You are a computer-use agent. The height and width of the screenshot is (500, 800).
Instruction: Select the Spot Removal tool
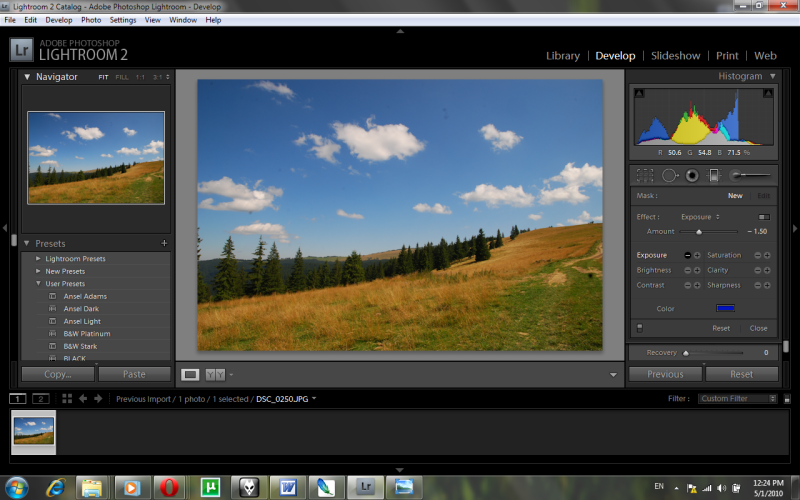[669, 175]
